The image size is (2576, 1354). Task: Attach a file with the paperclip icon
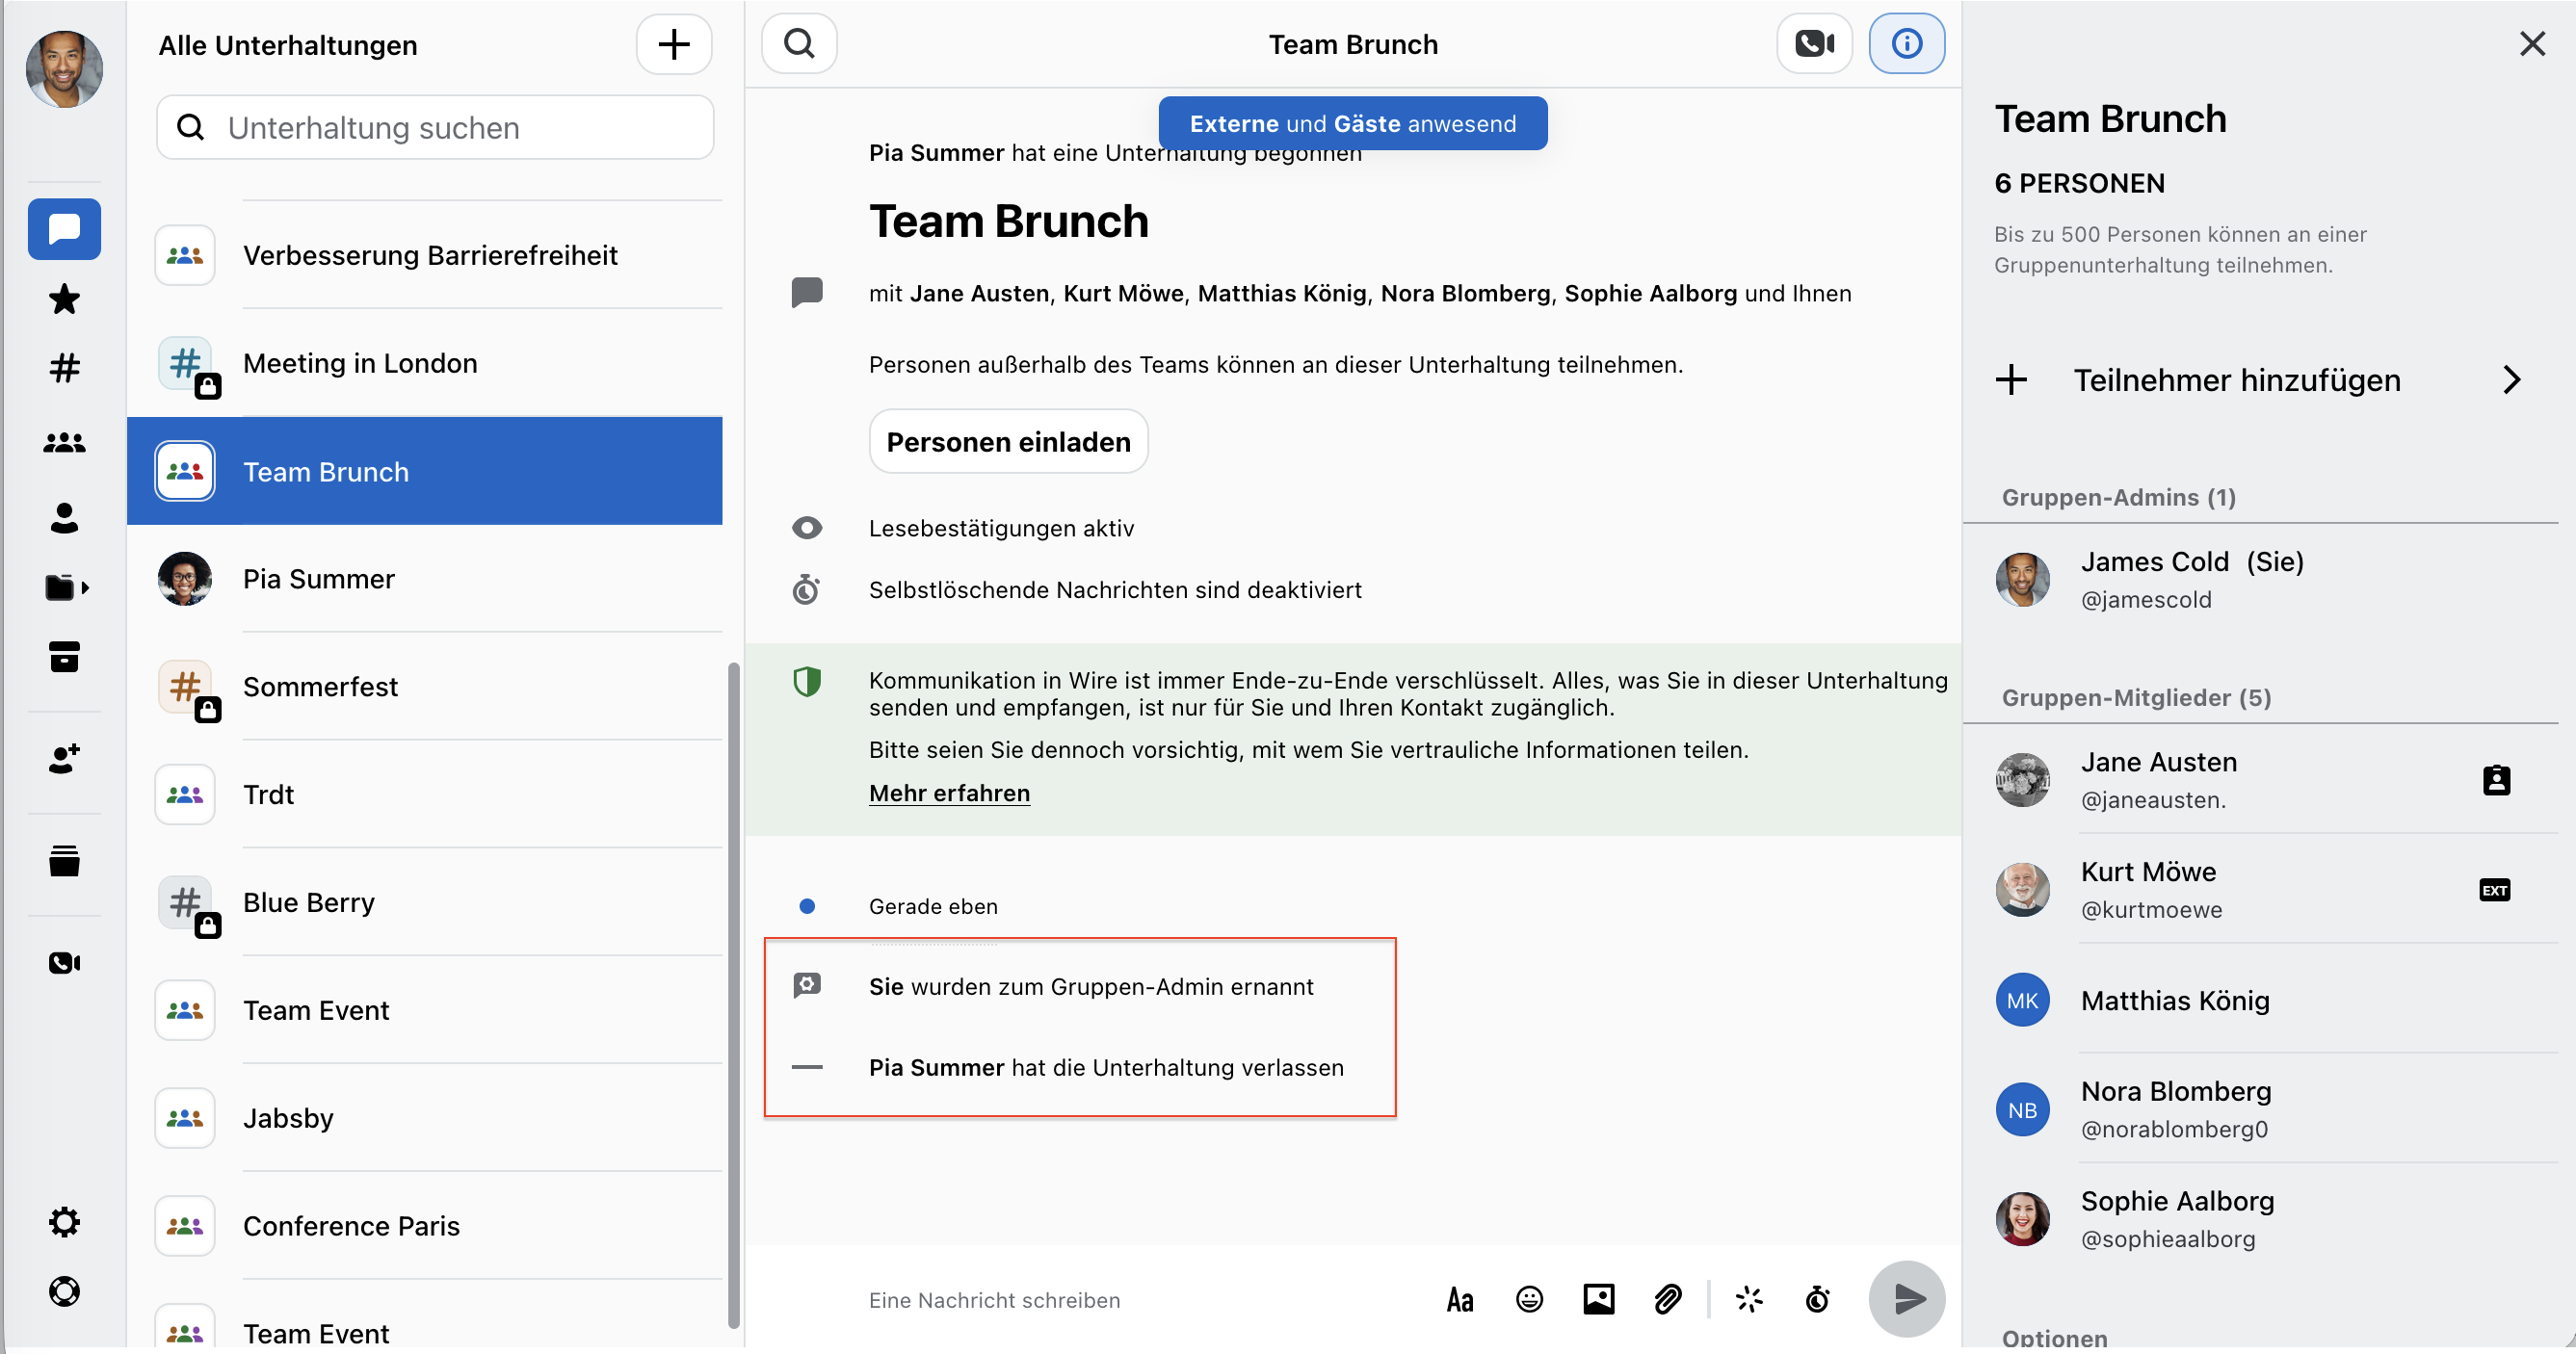click(x=1667, y=1299)
